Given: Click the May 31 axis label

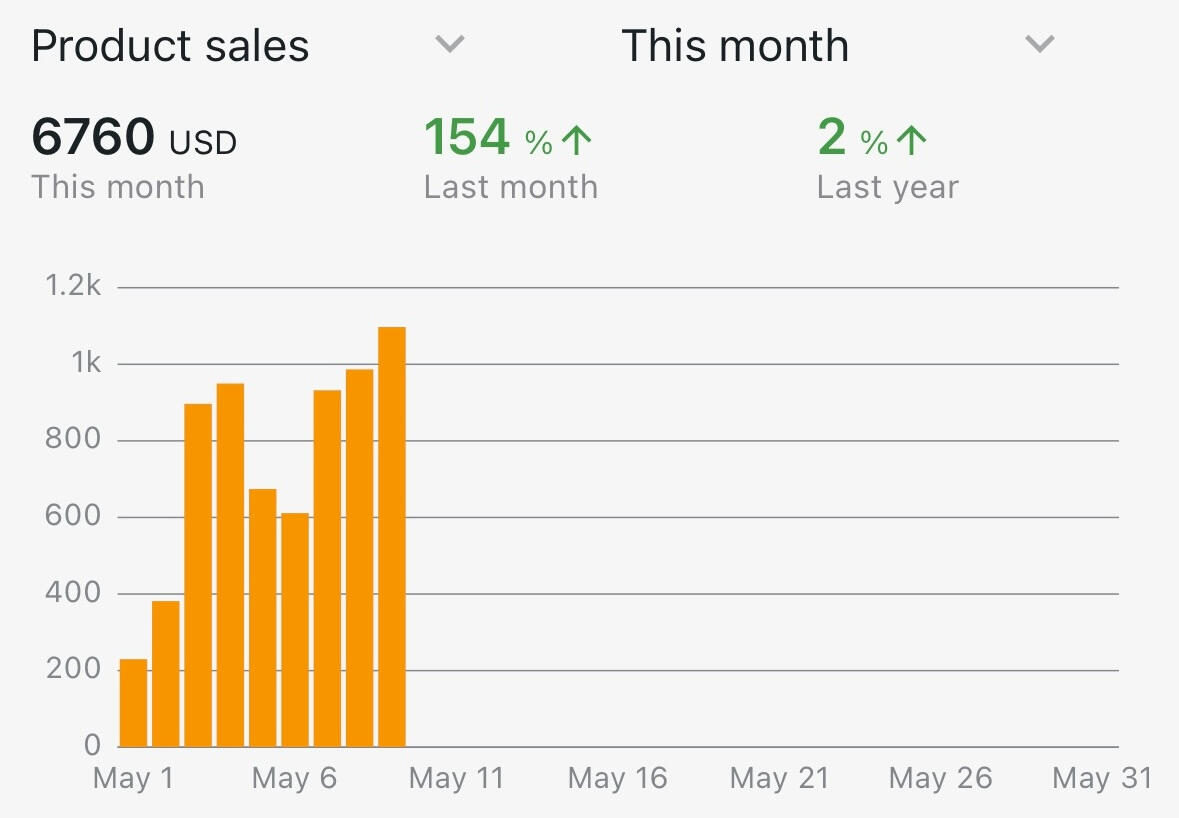Looking at the screenshot, I should pos(1101,779).
